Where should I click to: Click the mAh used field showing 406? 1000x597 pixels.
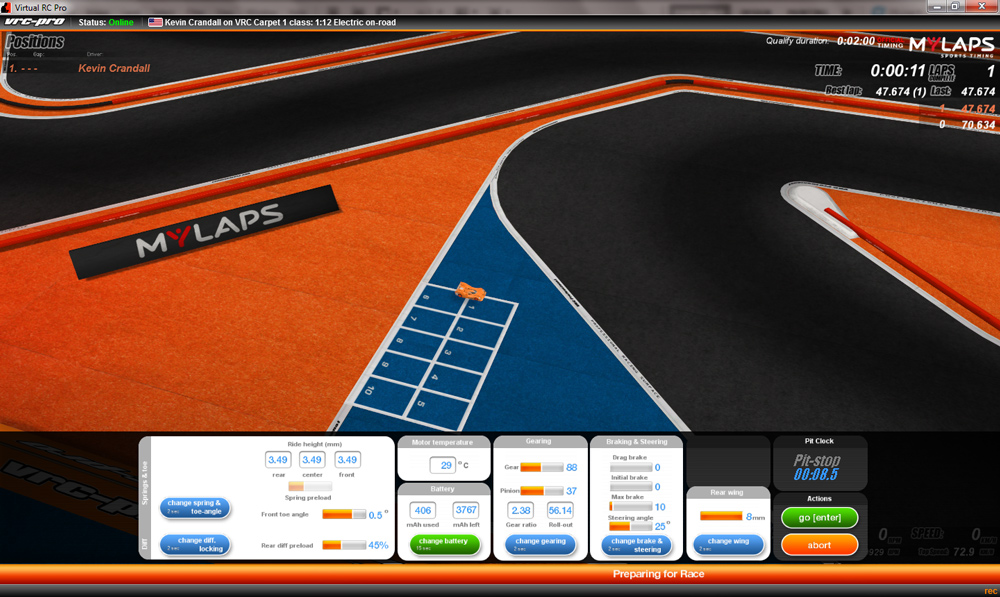coord(423,510)
